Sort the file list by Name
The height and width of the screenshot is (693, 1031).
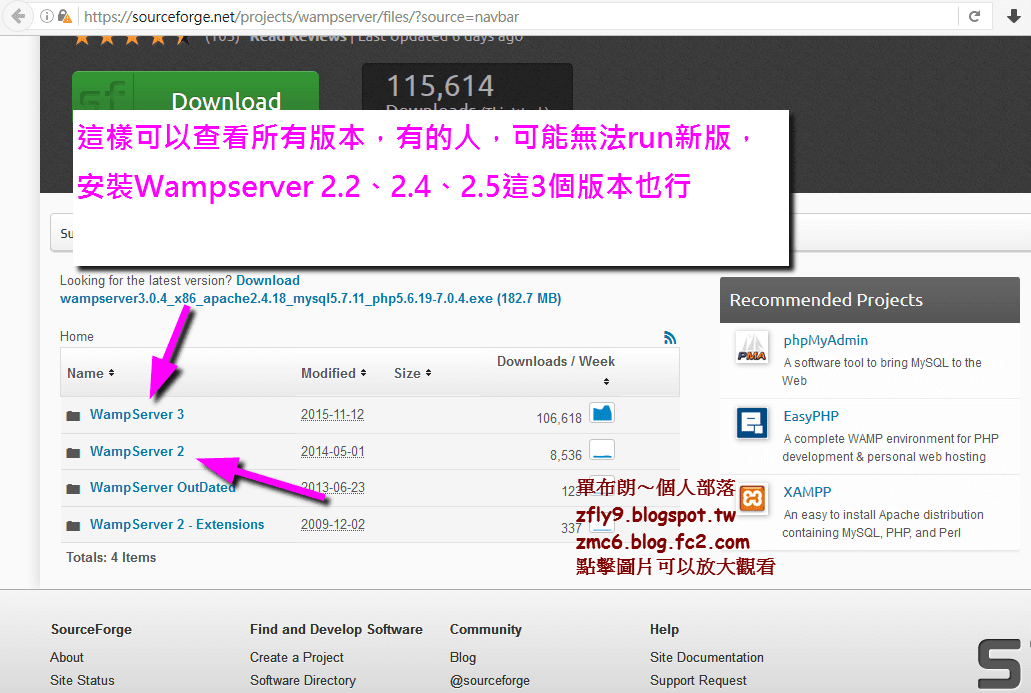(91, 373)
